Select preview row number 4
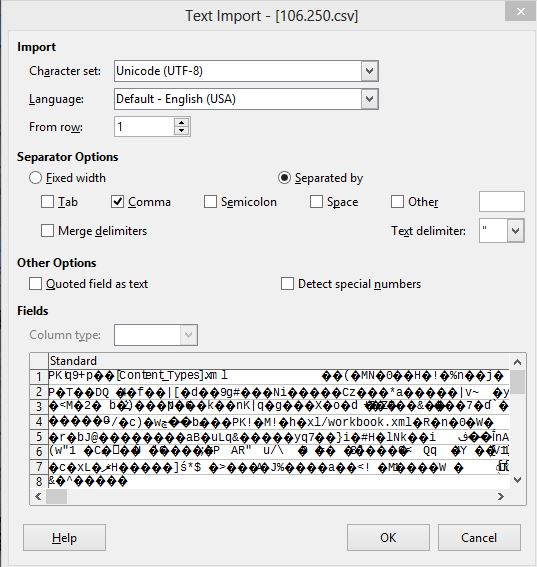Screen dimensions: 537x567 point(39,422)
